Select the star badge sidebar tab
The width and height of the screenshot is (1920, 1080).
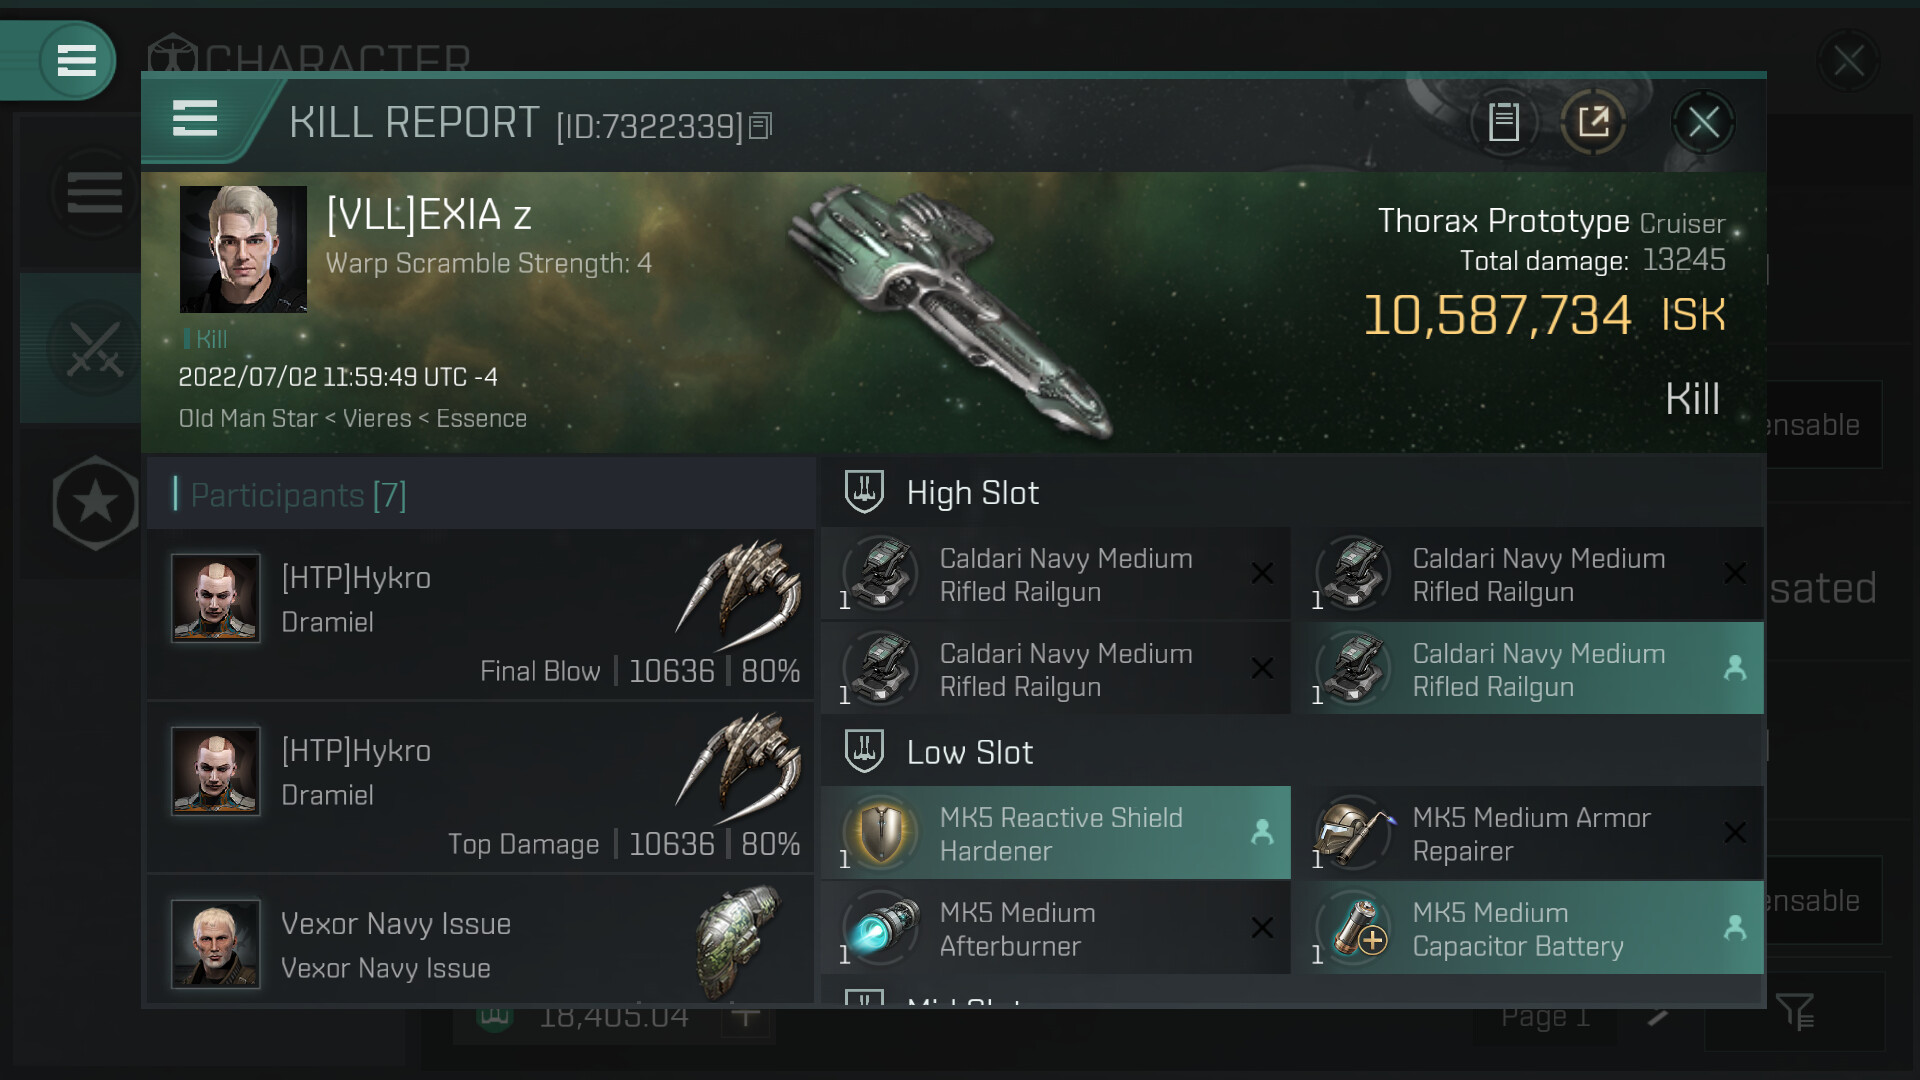pyautogui.click(x=94, y=503)
